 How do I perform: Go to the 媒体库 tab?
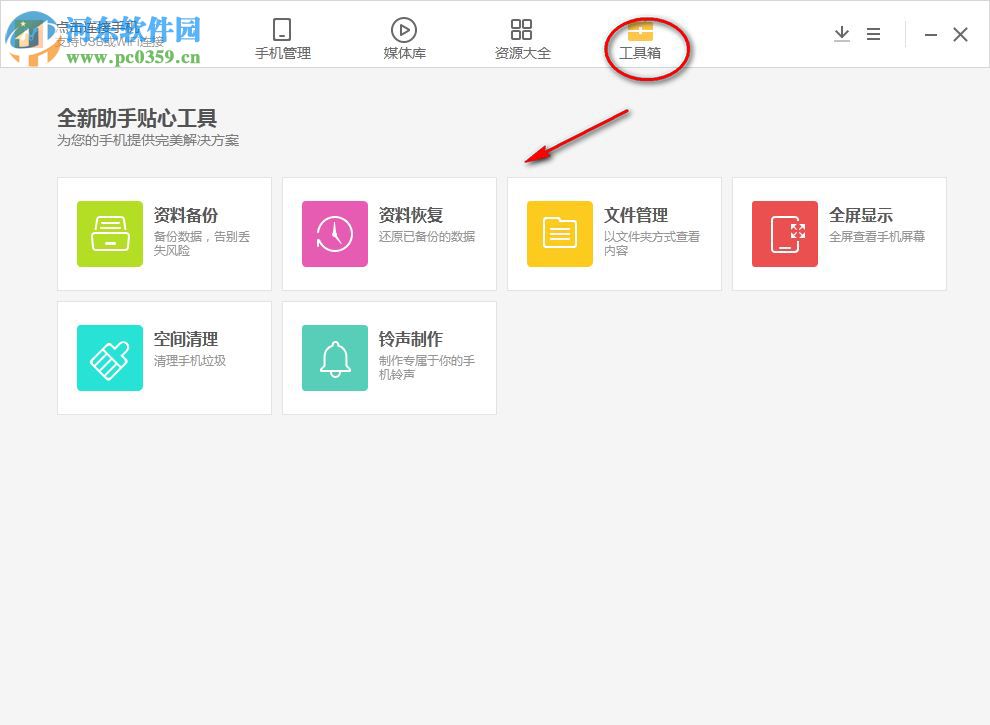pos(404,53)
